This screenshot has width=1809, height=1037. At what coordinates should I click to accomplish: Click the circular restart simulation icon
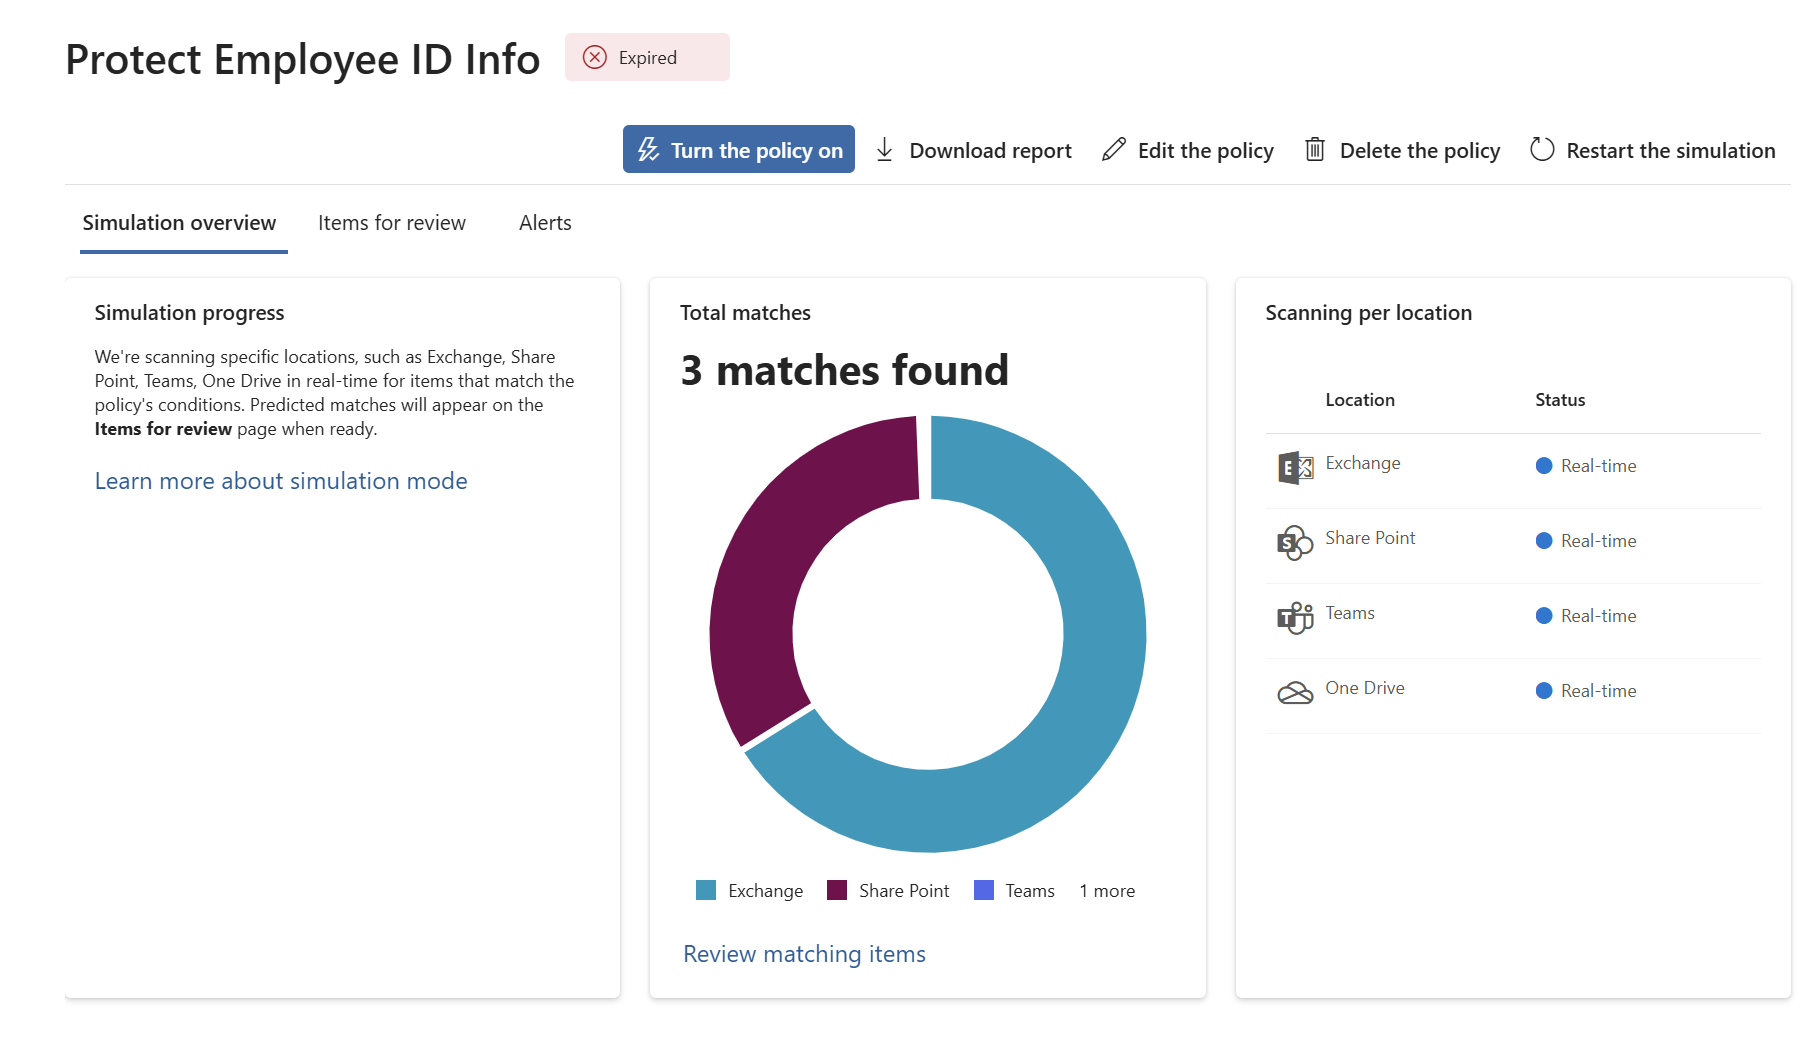tap(1542, 150)
